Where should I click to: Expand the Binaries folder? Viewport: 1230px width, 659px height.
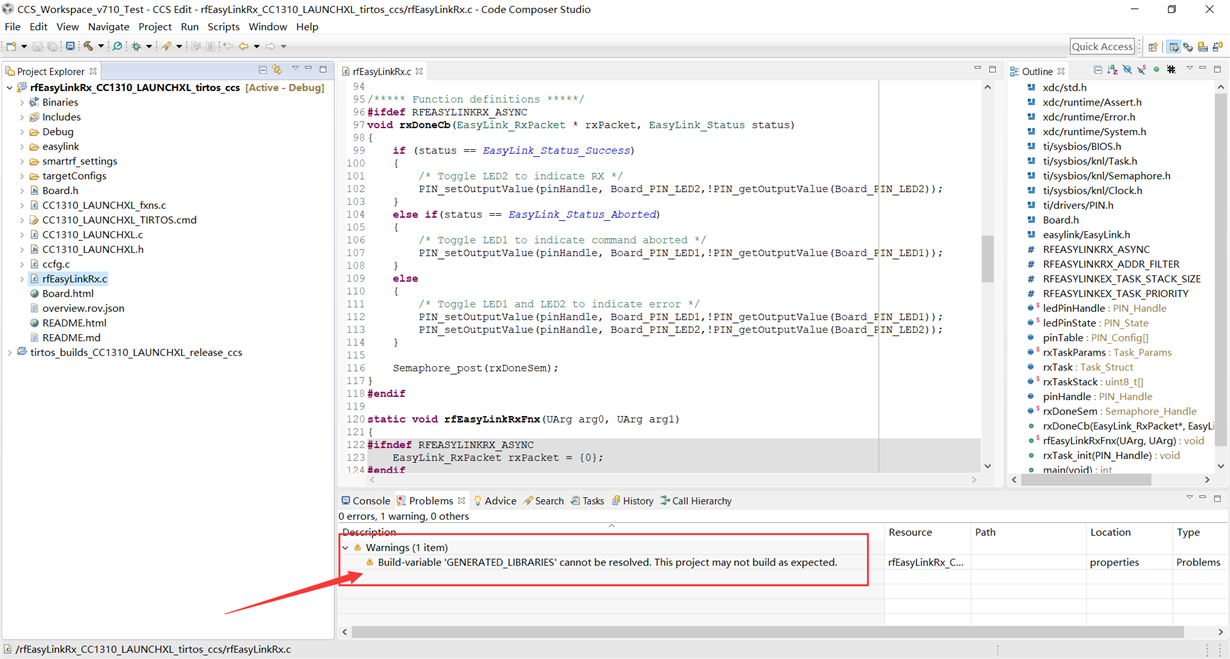22,102
